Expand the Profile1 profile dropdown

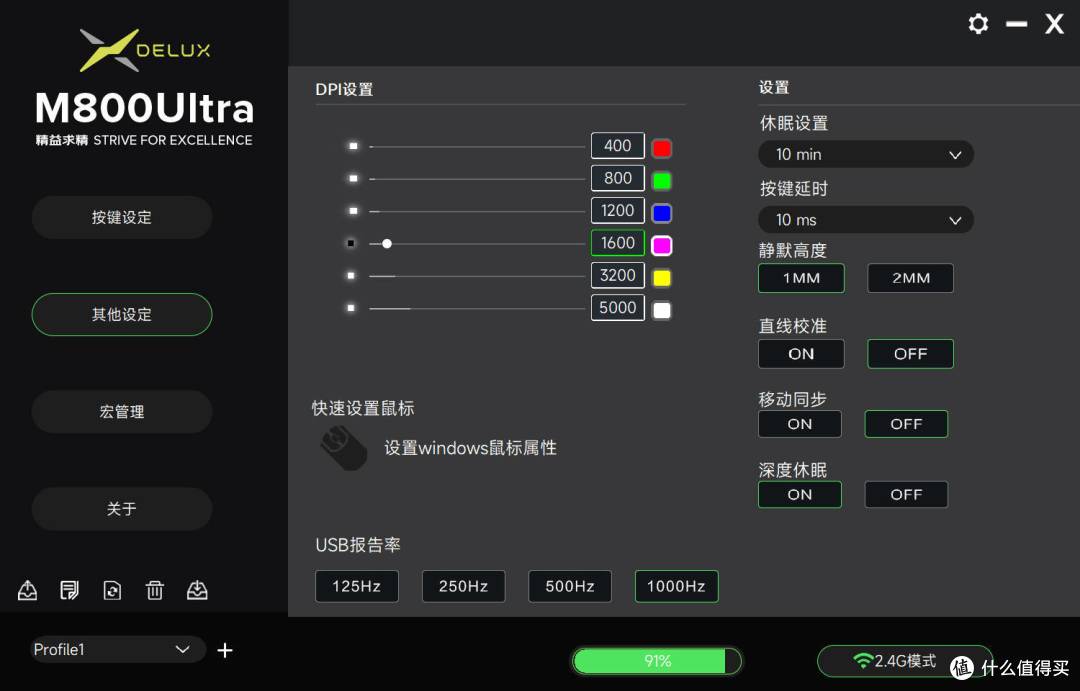coord(118,650)
